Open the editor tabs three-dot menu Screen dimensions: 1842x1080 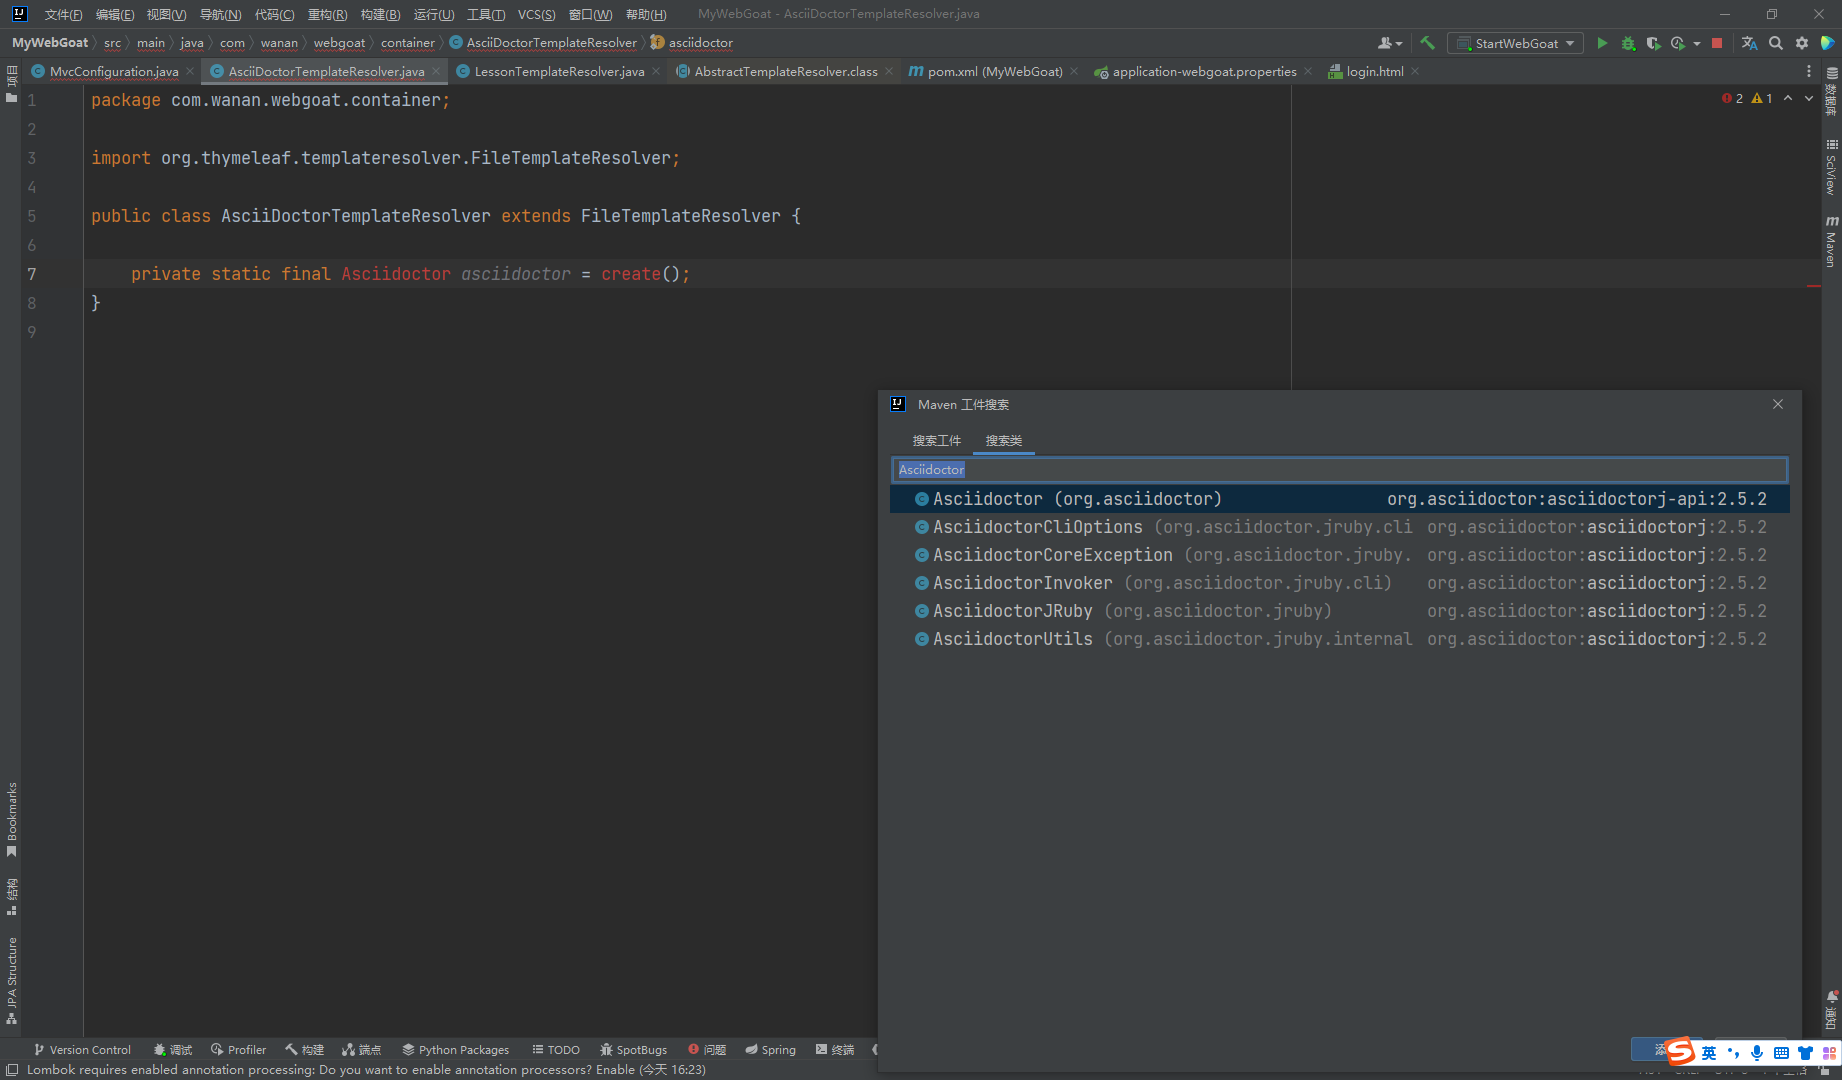[1808, 71]
